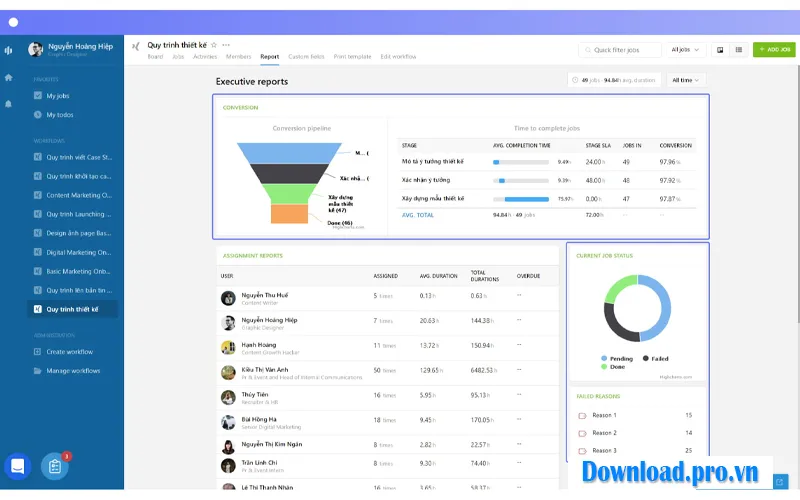Open the All jobs dropdown
The image size is (800, 500).
click(685, 49)
